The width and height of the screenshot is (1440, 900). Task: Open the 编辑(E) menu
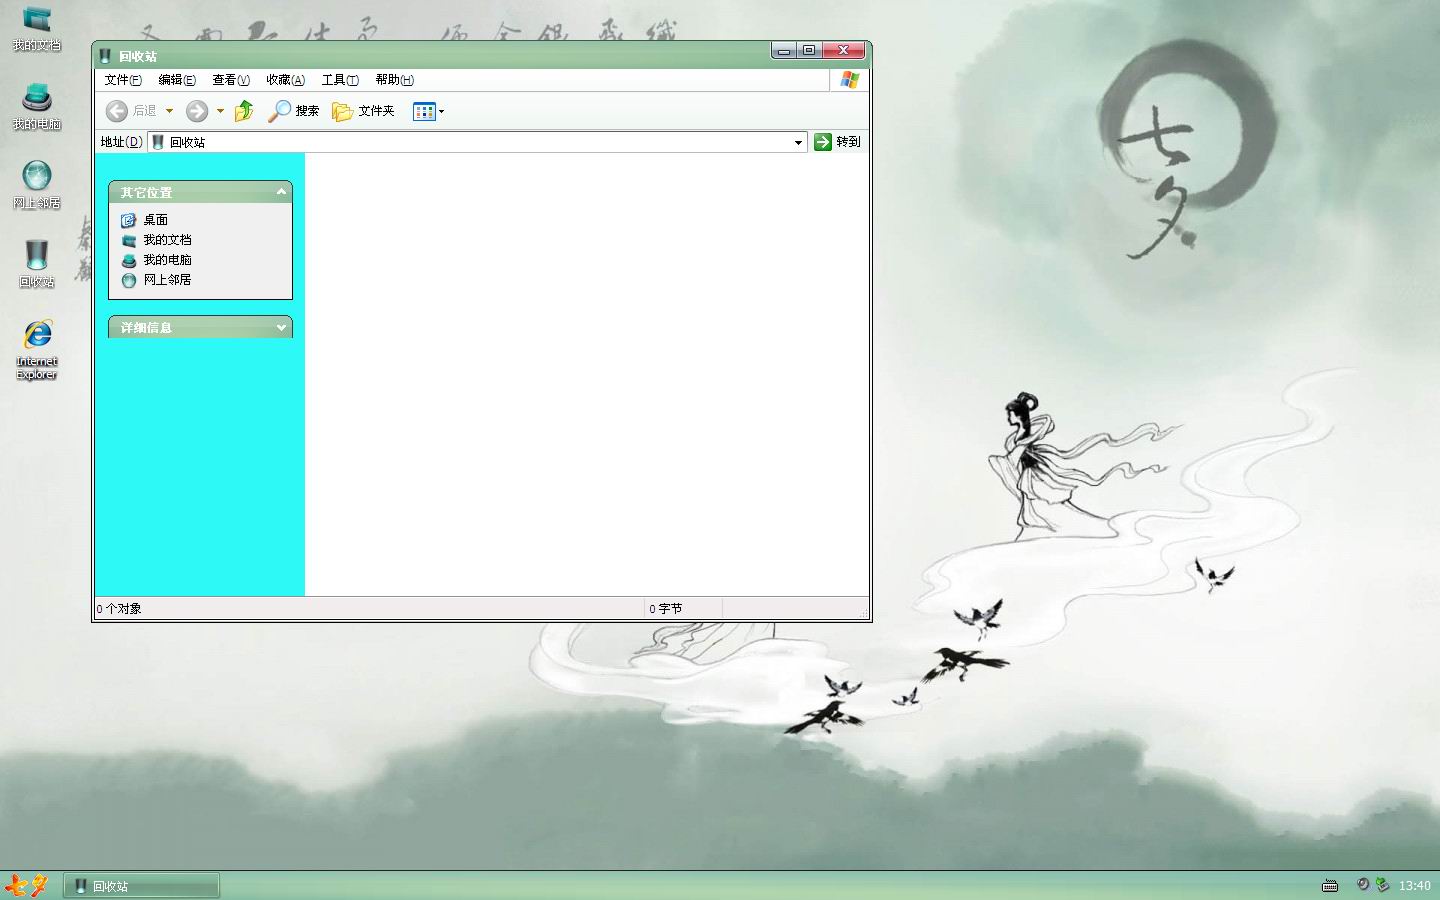[x=177, y=80]
